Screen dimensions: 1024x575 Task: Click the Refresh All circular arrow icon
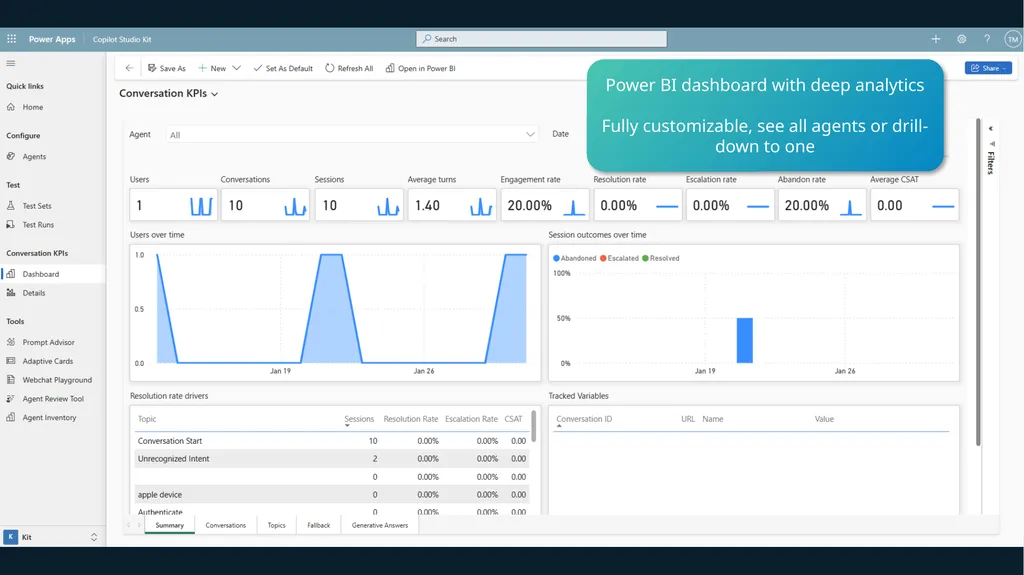coord(330,68)
